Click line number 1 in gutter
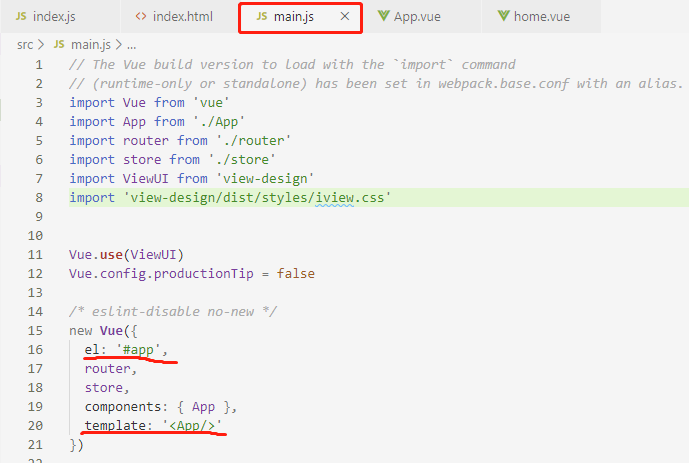Image resolution: width=689 pixels, height=463 pixels. (39, 65)
